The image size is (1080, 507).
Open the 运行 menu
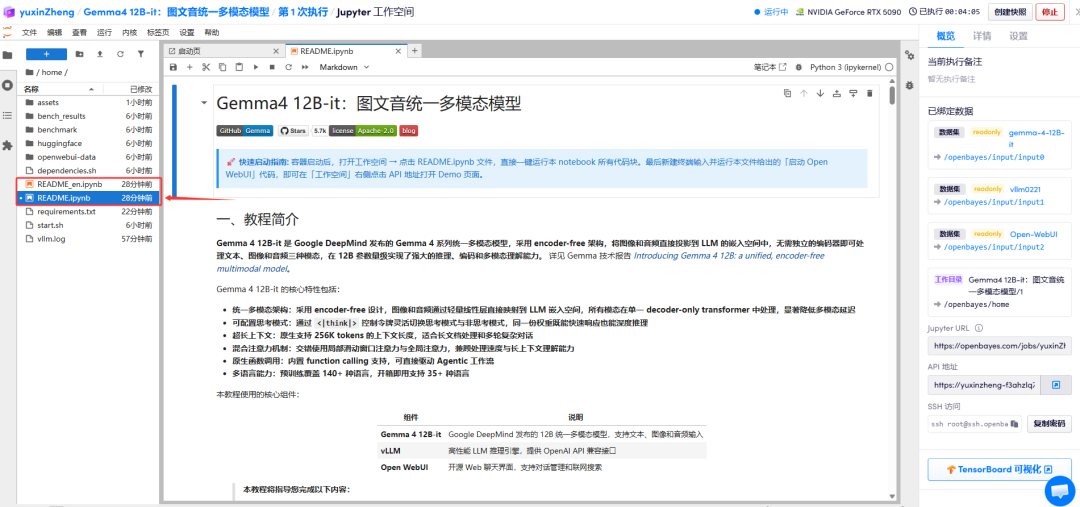point(105,32)
